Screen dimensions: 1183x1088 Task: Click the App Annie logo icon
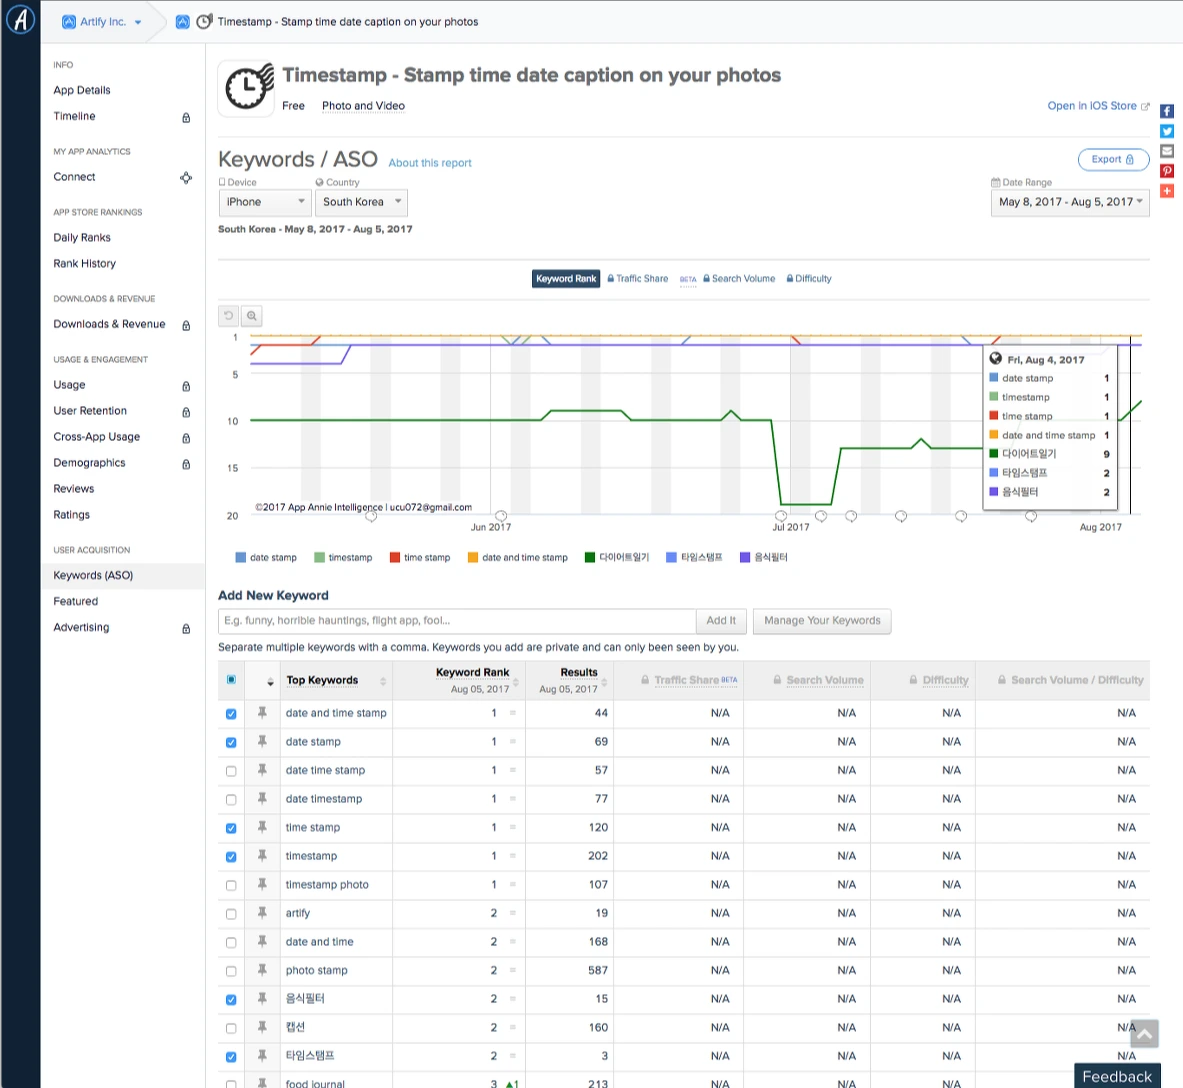click(20, 20)
